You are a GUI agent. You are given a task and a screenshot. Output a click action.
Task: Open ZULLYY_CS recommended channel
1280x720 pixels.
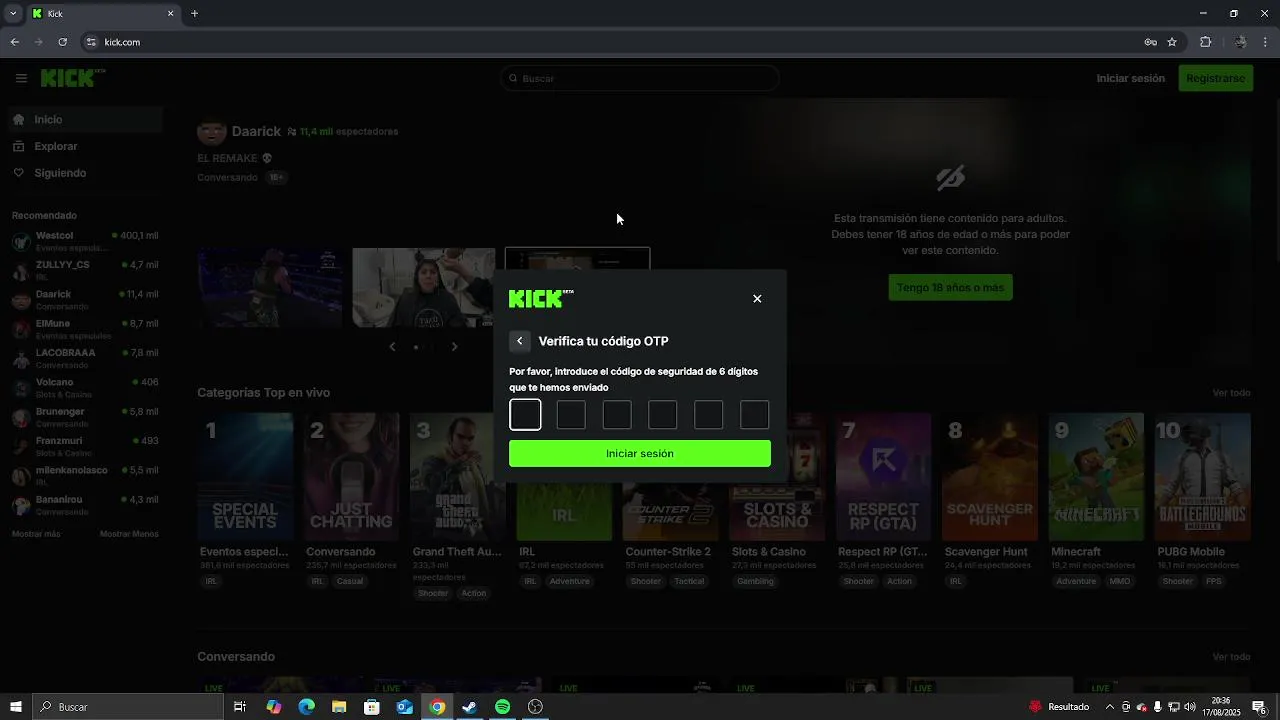coord(85,270)
